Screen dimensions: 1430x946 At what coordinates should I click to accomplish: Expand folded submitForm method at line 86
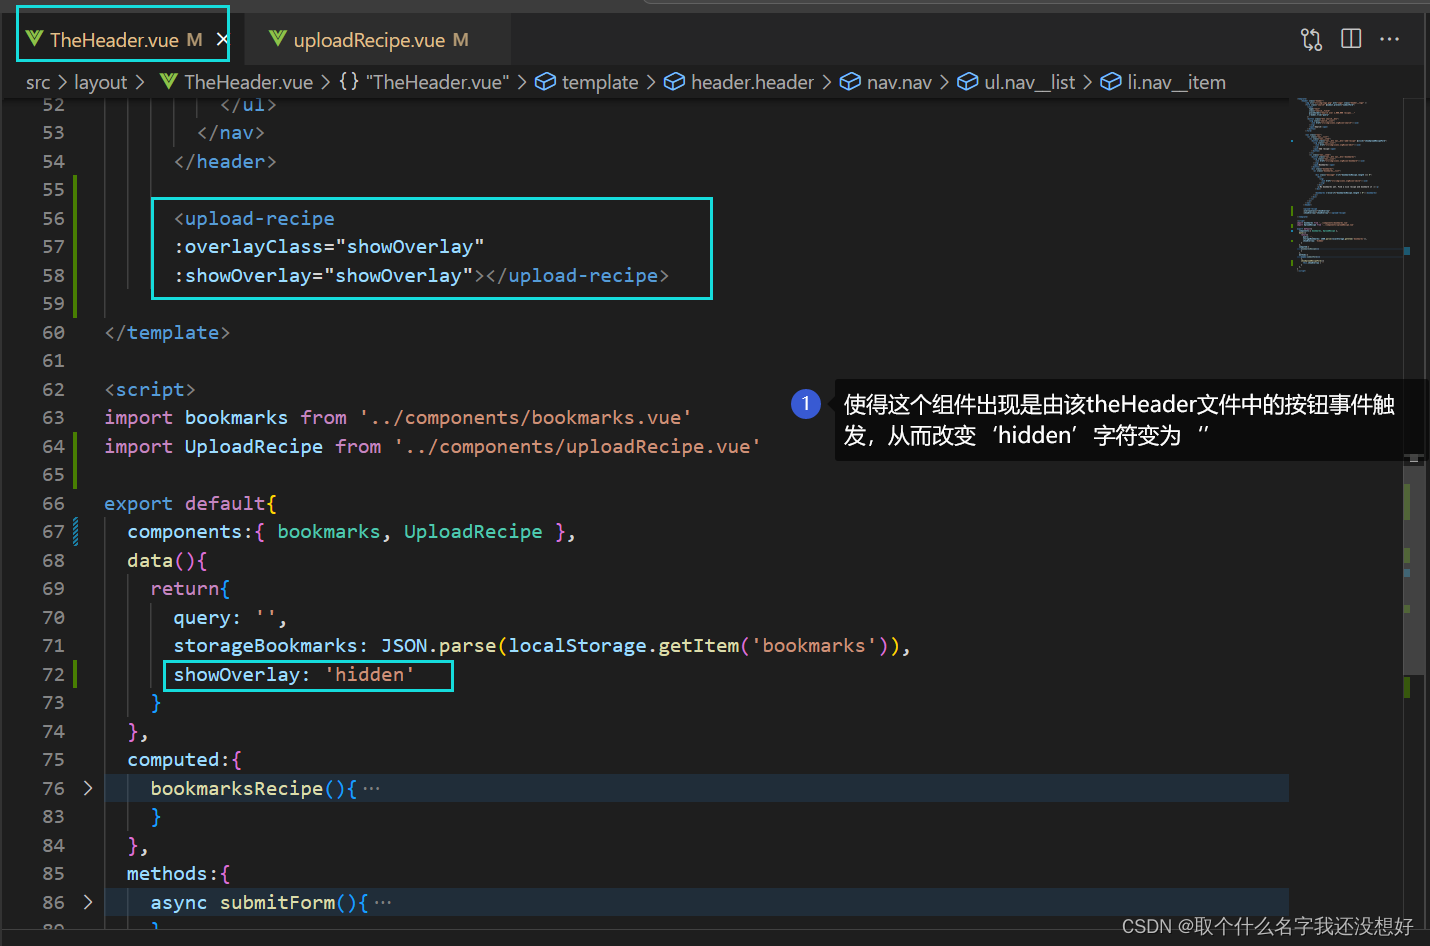pyautogui.click(x=88, y=902)
